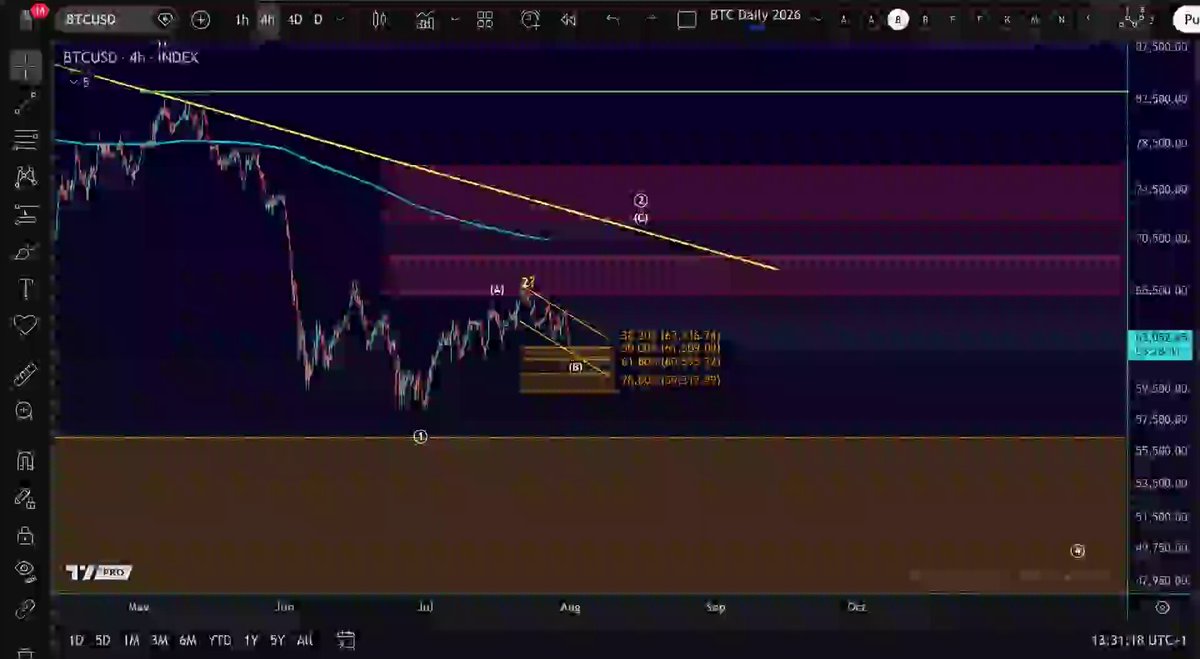
Task: Switch to the D timeframe
Action: coord(318,19)
